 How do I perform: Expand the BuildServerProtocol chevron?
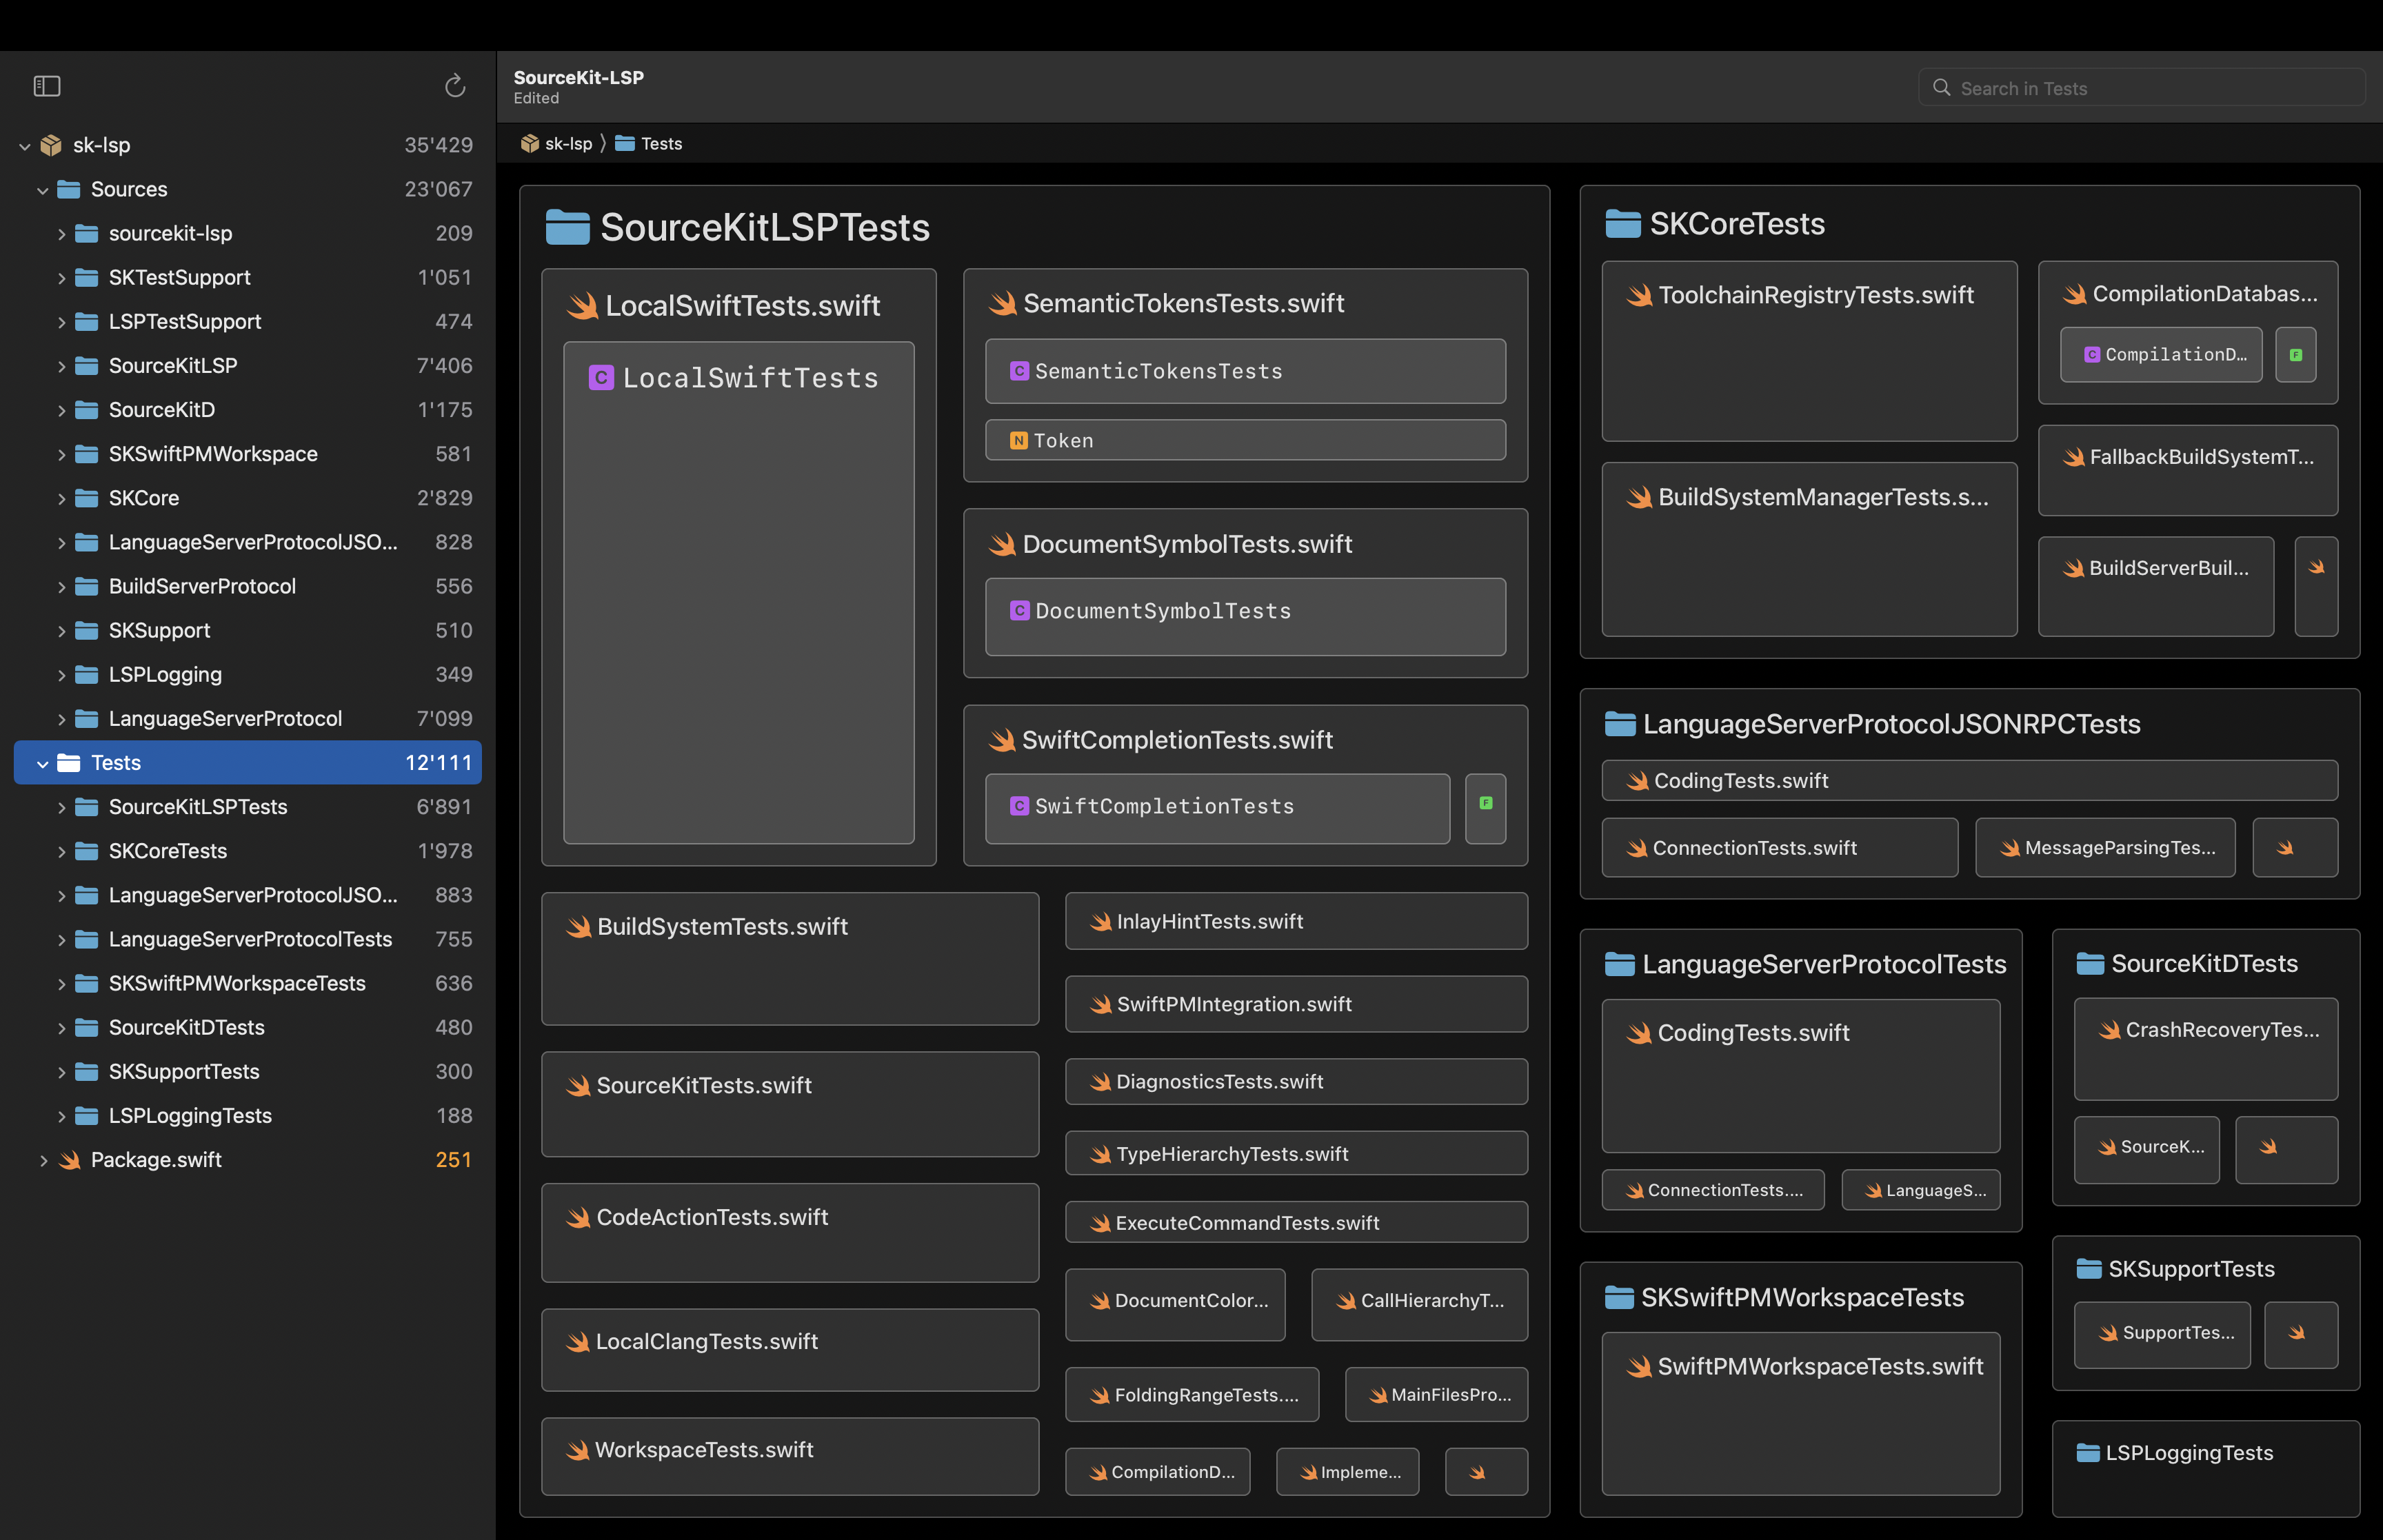coord(61,587)
